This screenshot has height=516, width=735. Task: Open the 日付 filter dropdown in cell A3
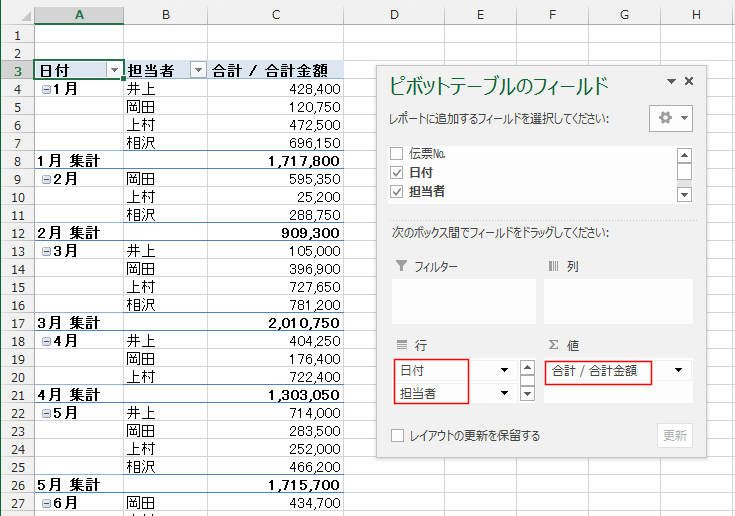[113, 70]
